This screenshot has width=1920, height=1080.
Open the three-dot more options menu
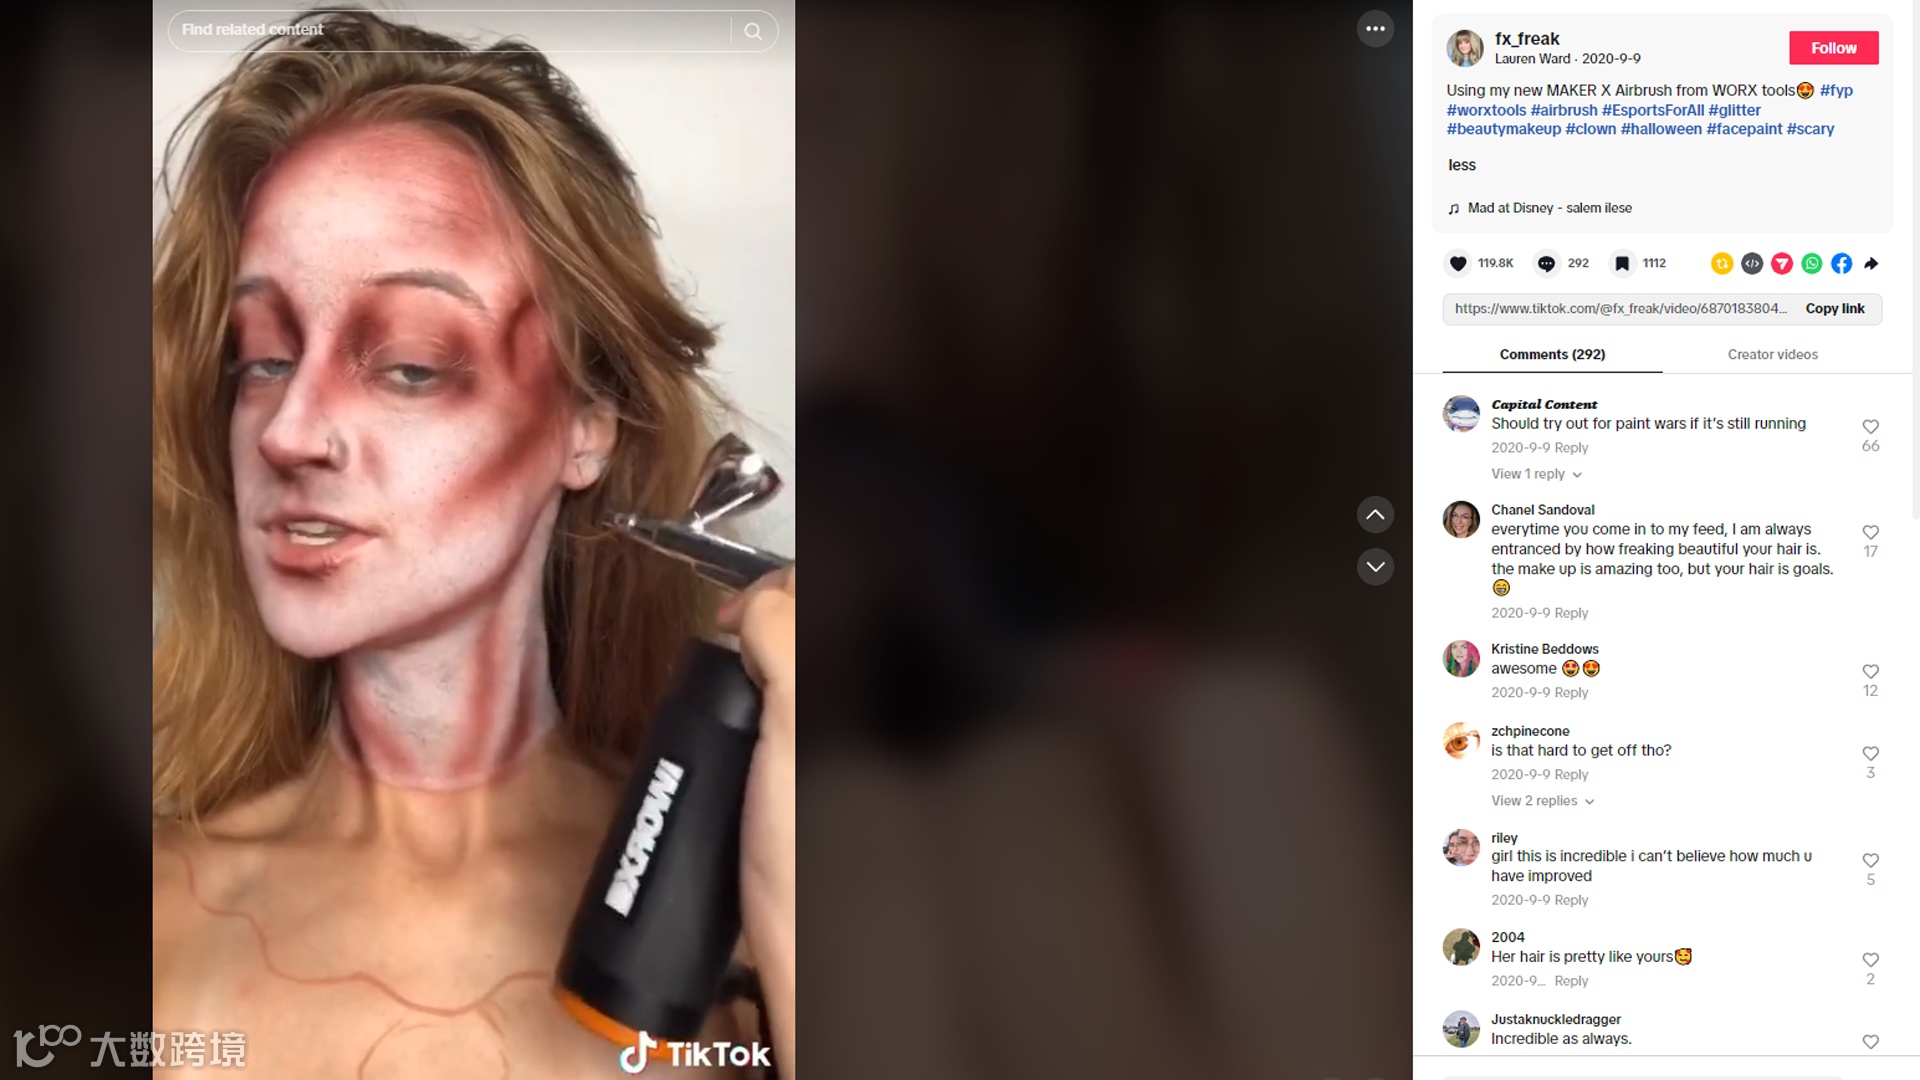pos(1375,28)
